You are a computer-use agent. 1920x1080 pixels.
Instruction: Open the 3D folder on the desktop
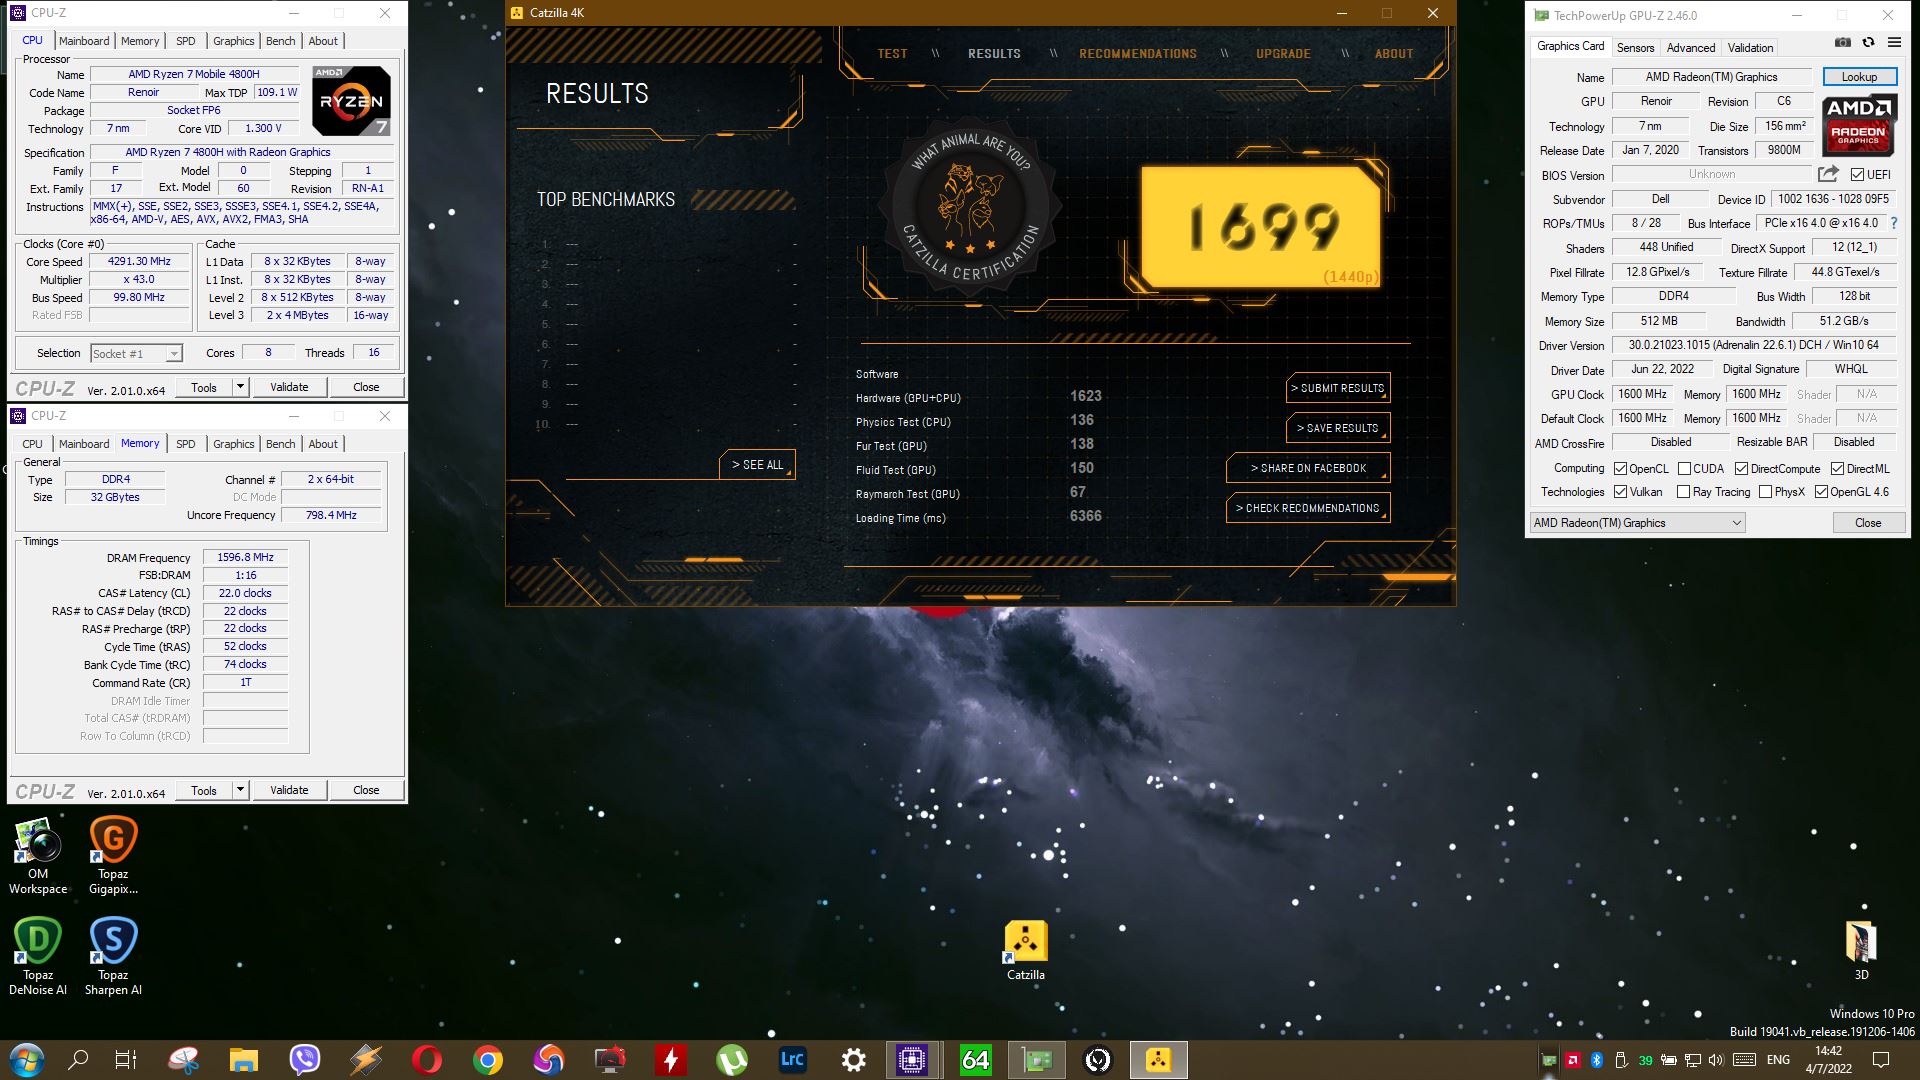tap(1861, 951)
